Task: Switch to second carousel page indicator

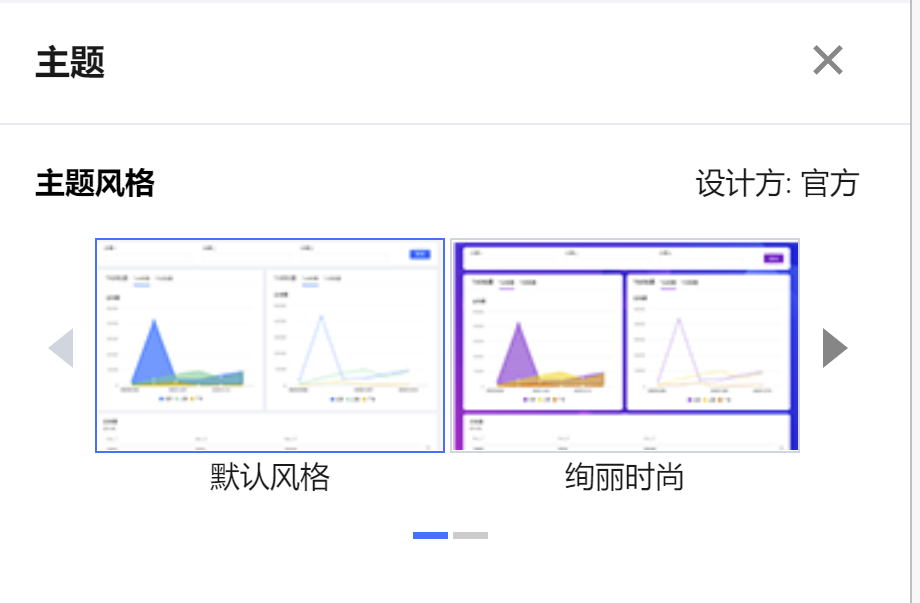Action: pyautogui.click(x=471, y=536)
